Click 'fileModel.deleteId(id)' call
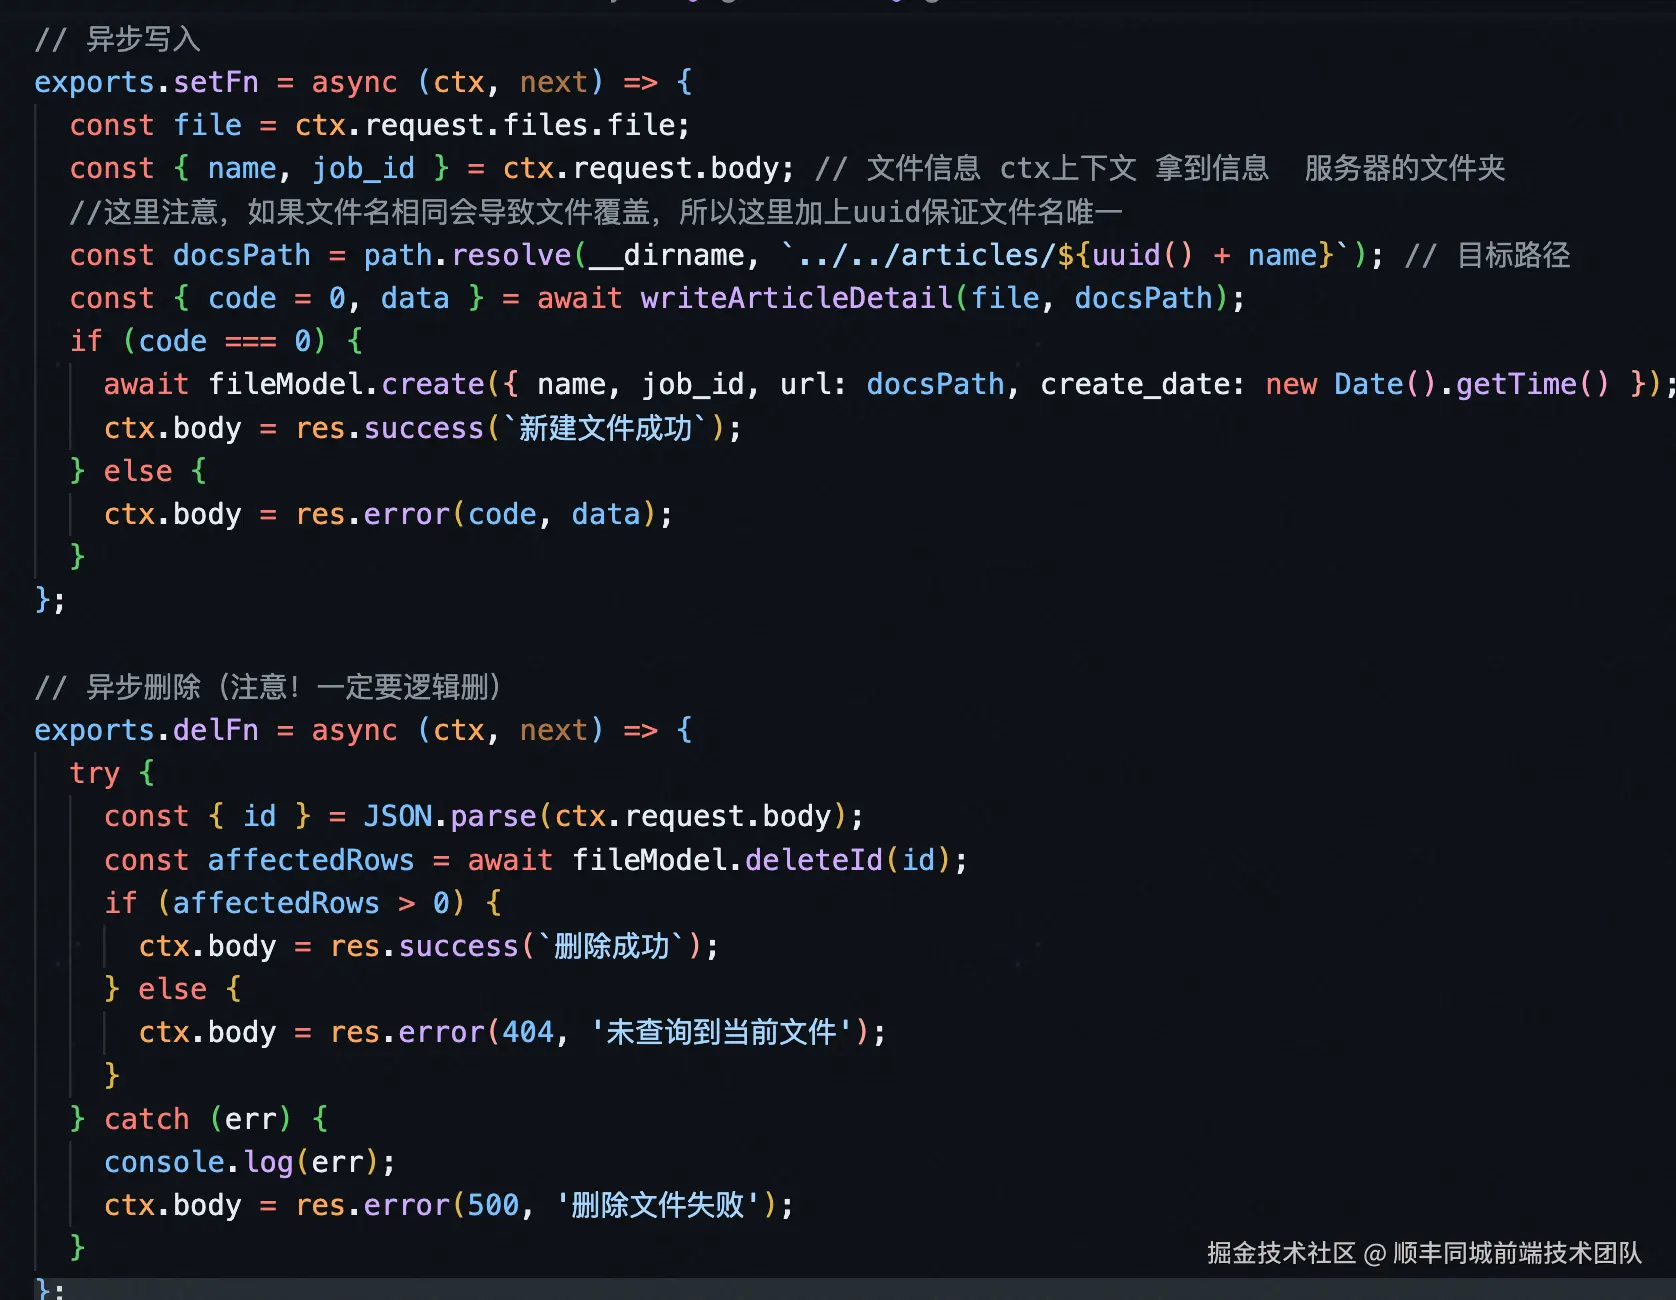The width and height of the screenshot is (1676, 1300). pos(760,860)
